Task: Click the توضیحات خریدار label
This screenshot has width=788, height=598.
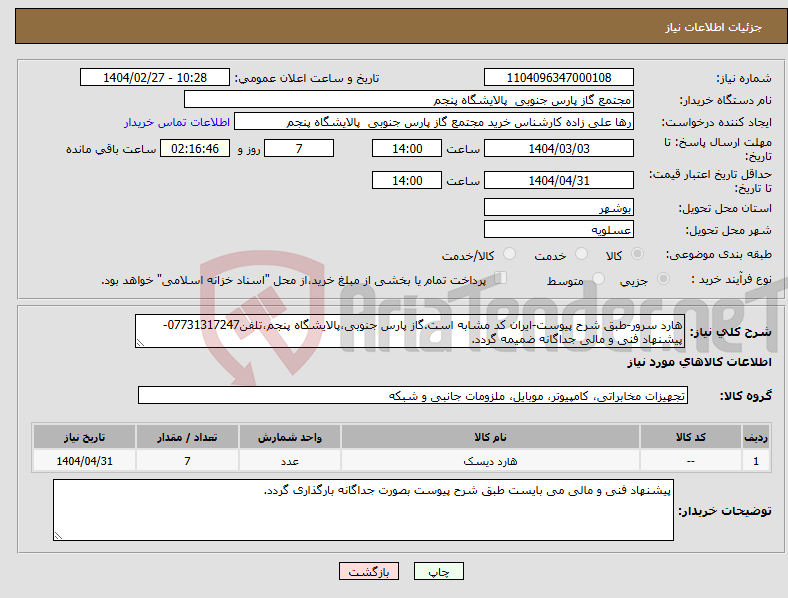Action: click(725, 511)
